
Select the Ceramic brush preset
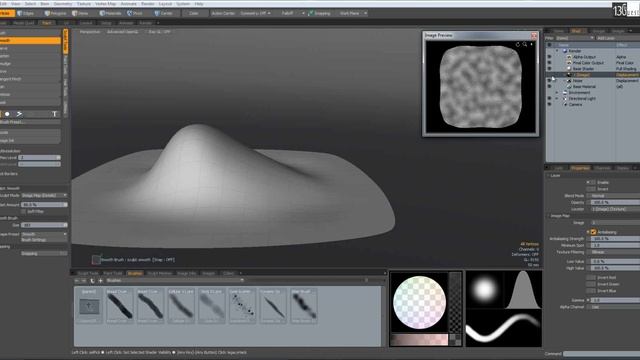(x=273, y=306)
